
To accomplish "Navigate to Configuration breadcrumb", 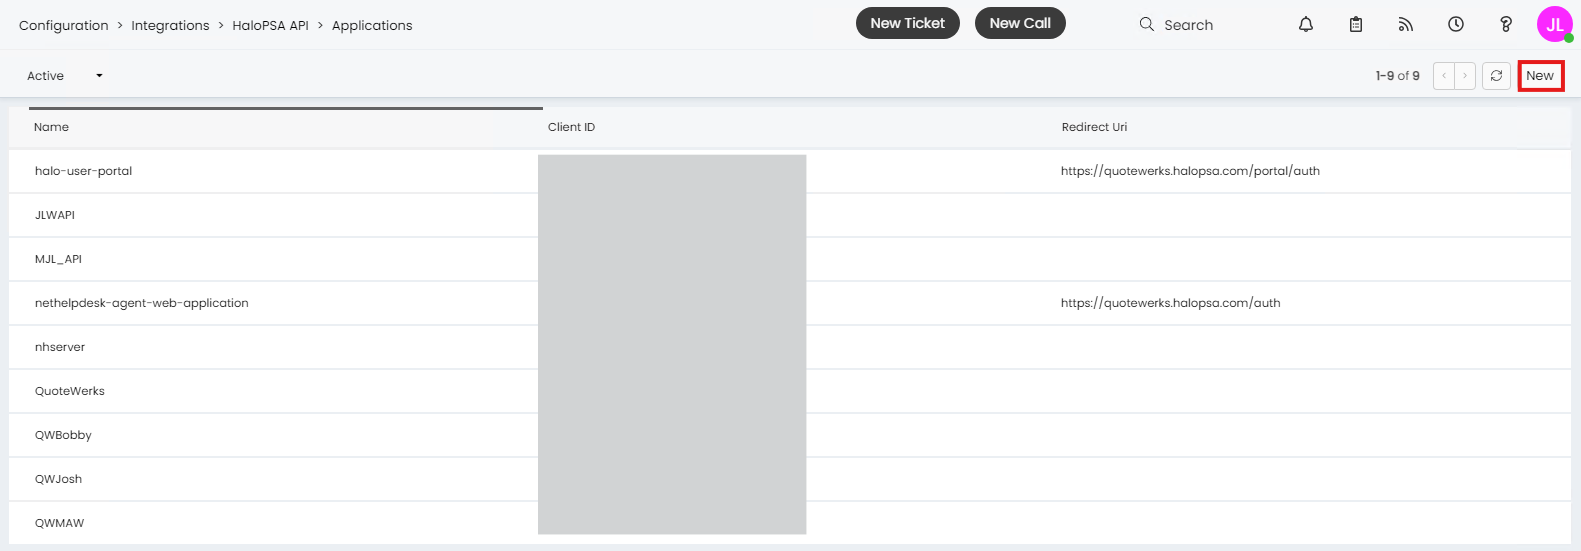I will 63,25.
